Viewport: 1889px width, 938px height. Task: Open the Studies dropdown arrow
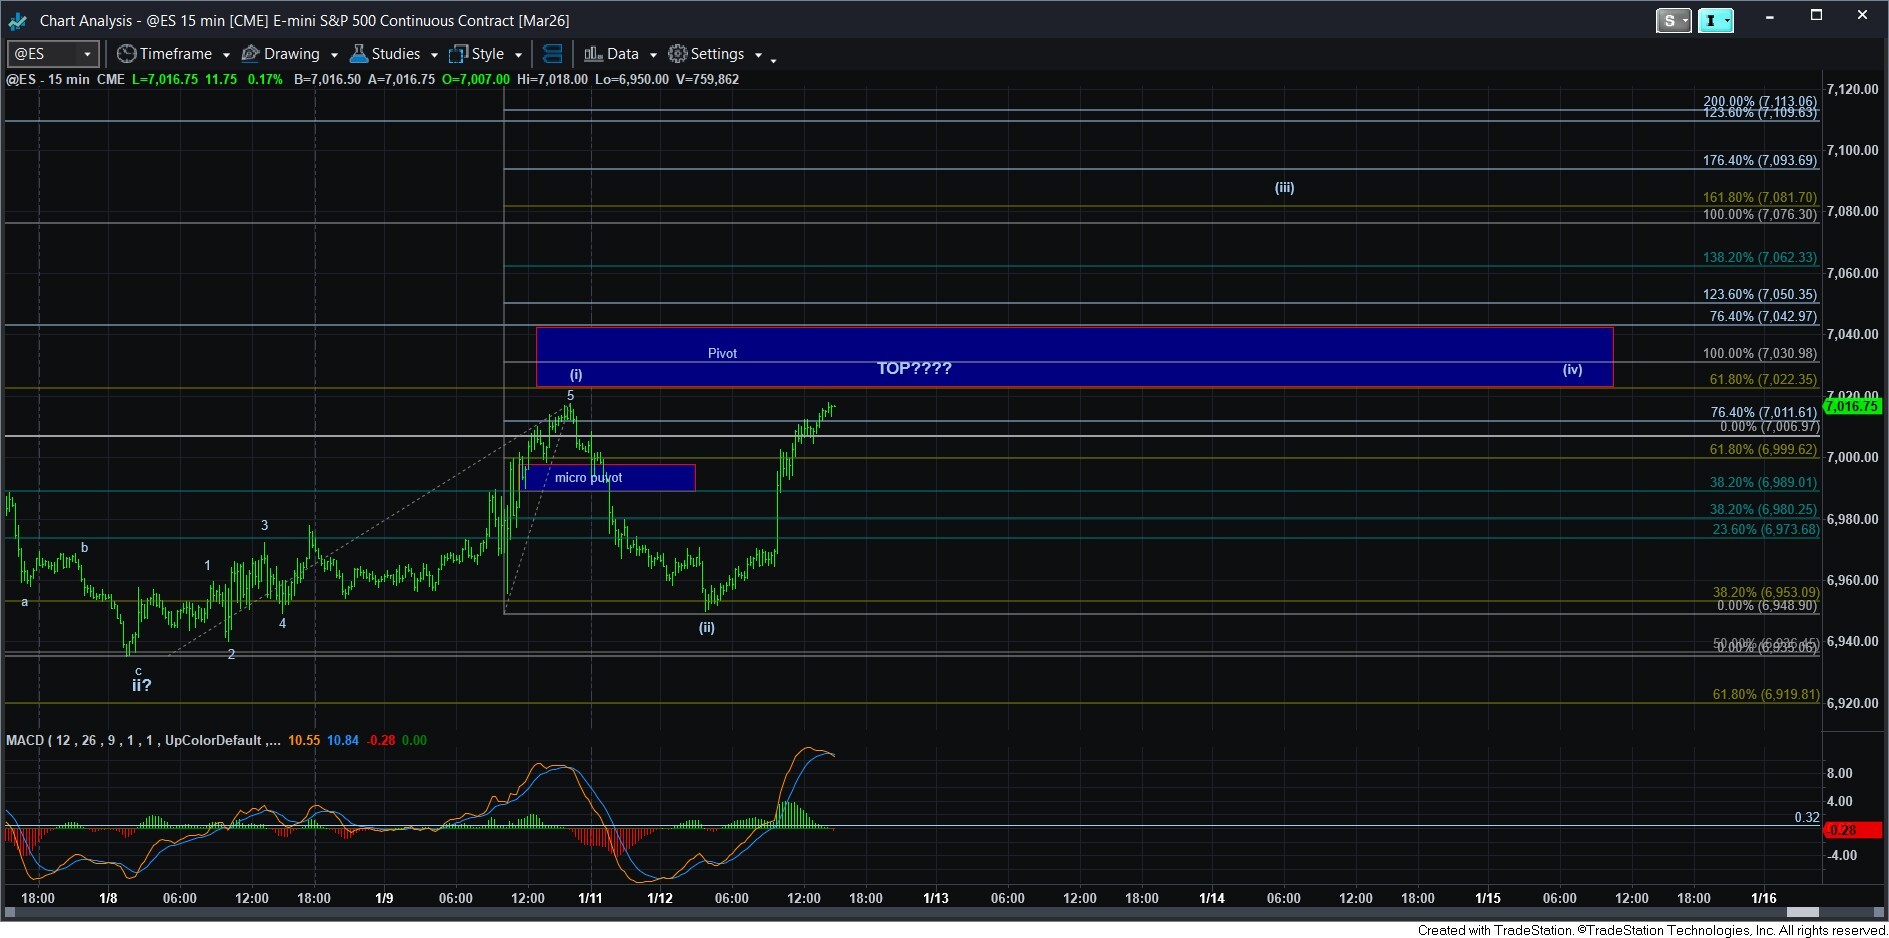tap(433, 55)
